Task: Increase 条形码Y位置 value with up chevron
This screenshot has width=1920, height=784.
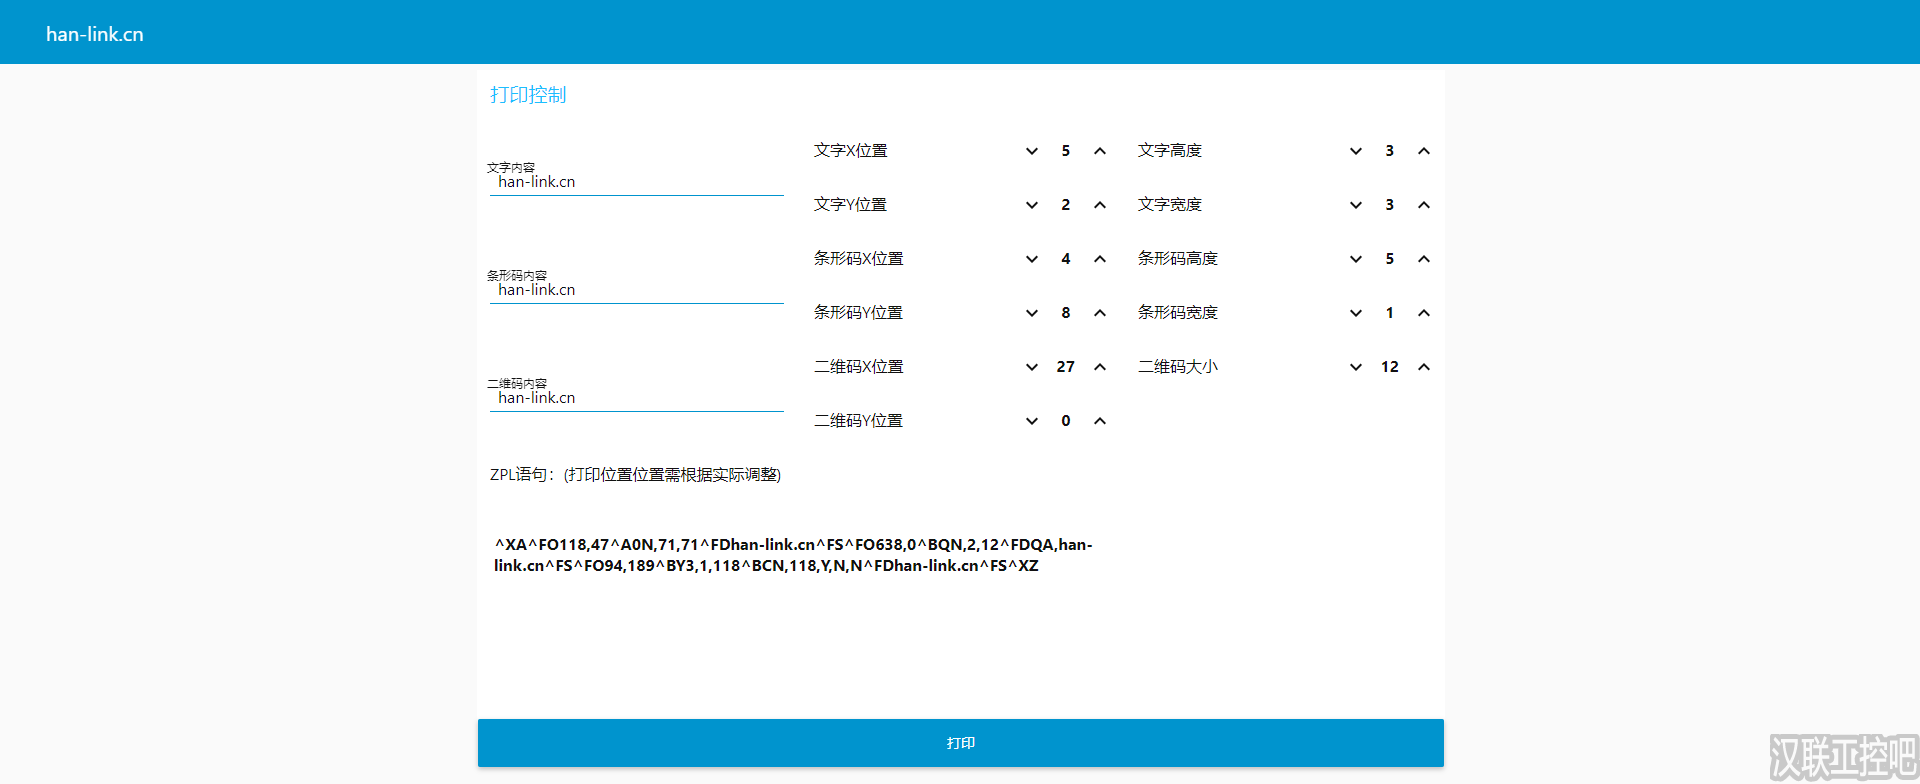Action: (x=1100, y=313)
